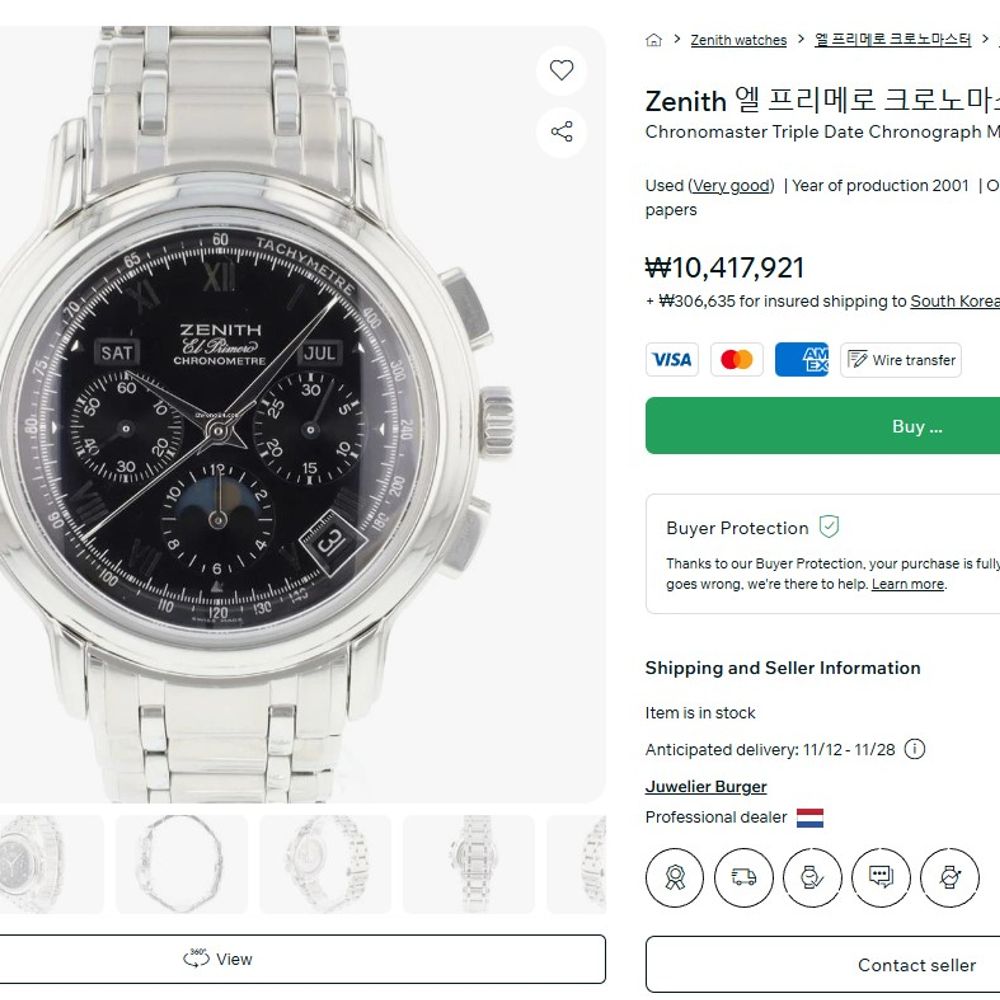Click the award ribbon seller badge
Viewport: 1000px width, 1000px height.
[x=677, y=877]
